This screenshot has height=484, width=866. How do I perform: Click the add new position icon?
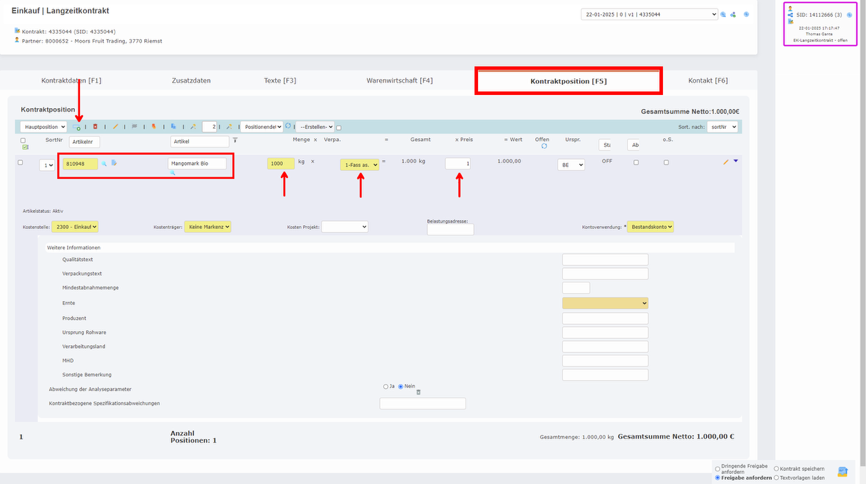[78, 128]
